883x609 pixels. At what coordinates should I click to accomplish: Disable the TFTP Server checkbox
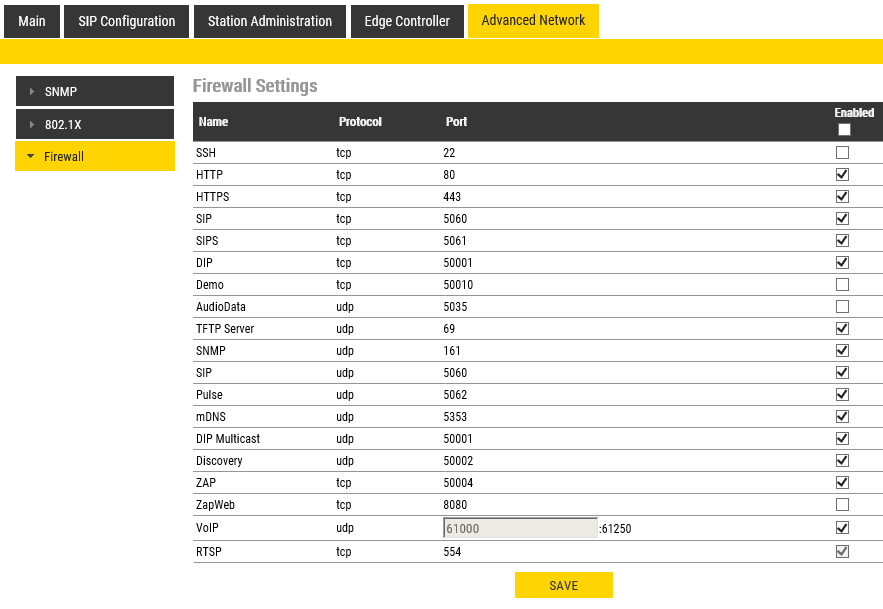[x=842, y=329]
